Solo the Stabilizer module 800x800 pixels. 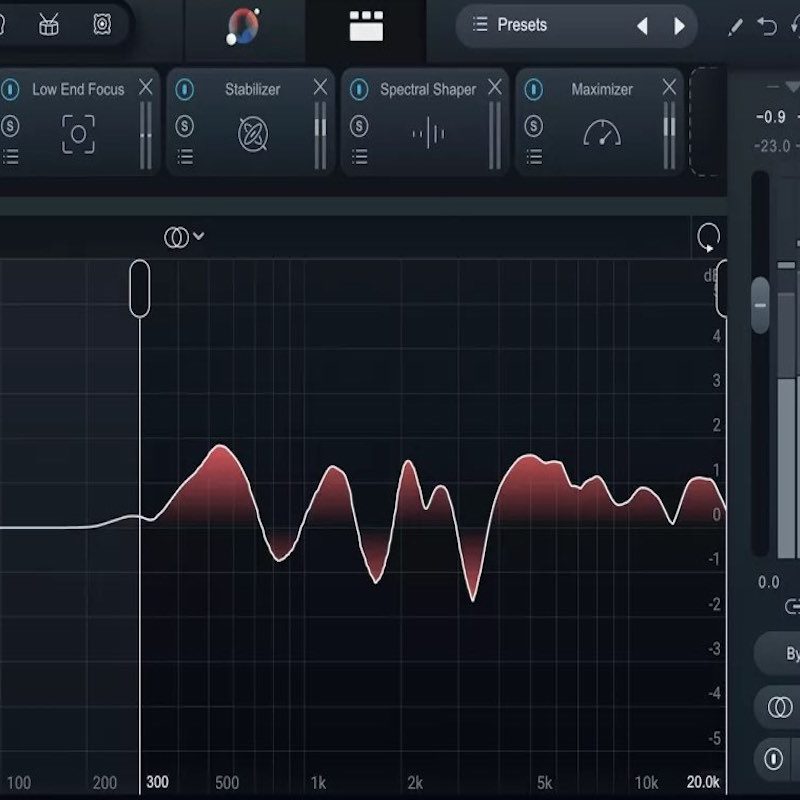click(185, 126)
